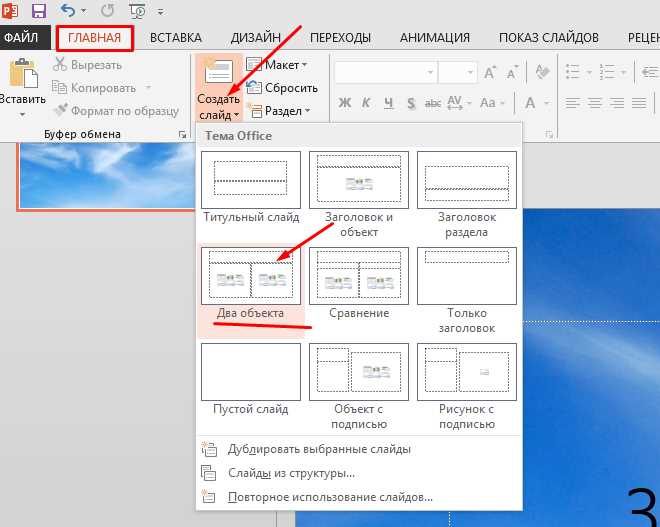Select Заголовок и объект layout thumbnail
The image size is (660, 527).
pyautogui.click(x=359, y=180)
